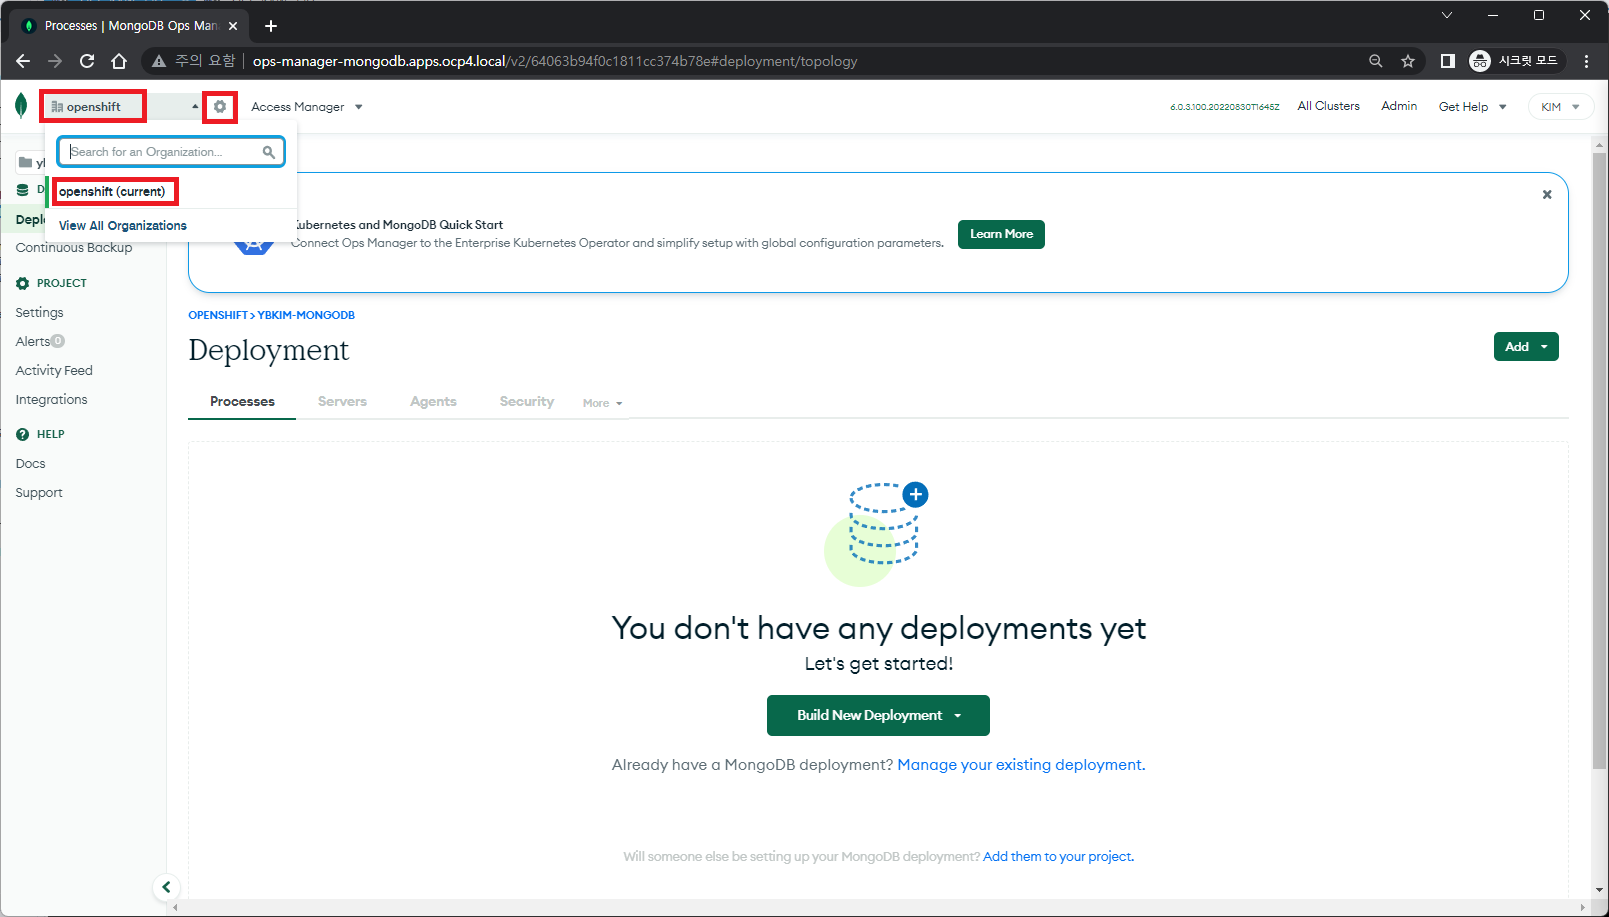
Task: Close the Kubernetes Quick Start banner
Action: [1547, 194]
